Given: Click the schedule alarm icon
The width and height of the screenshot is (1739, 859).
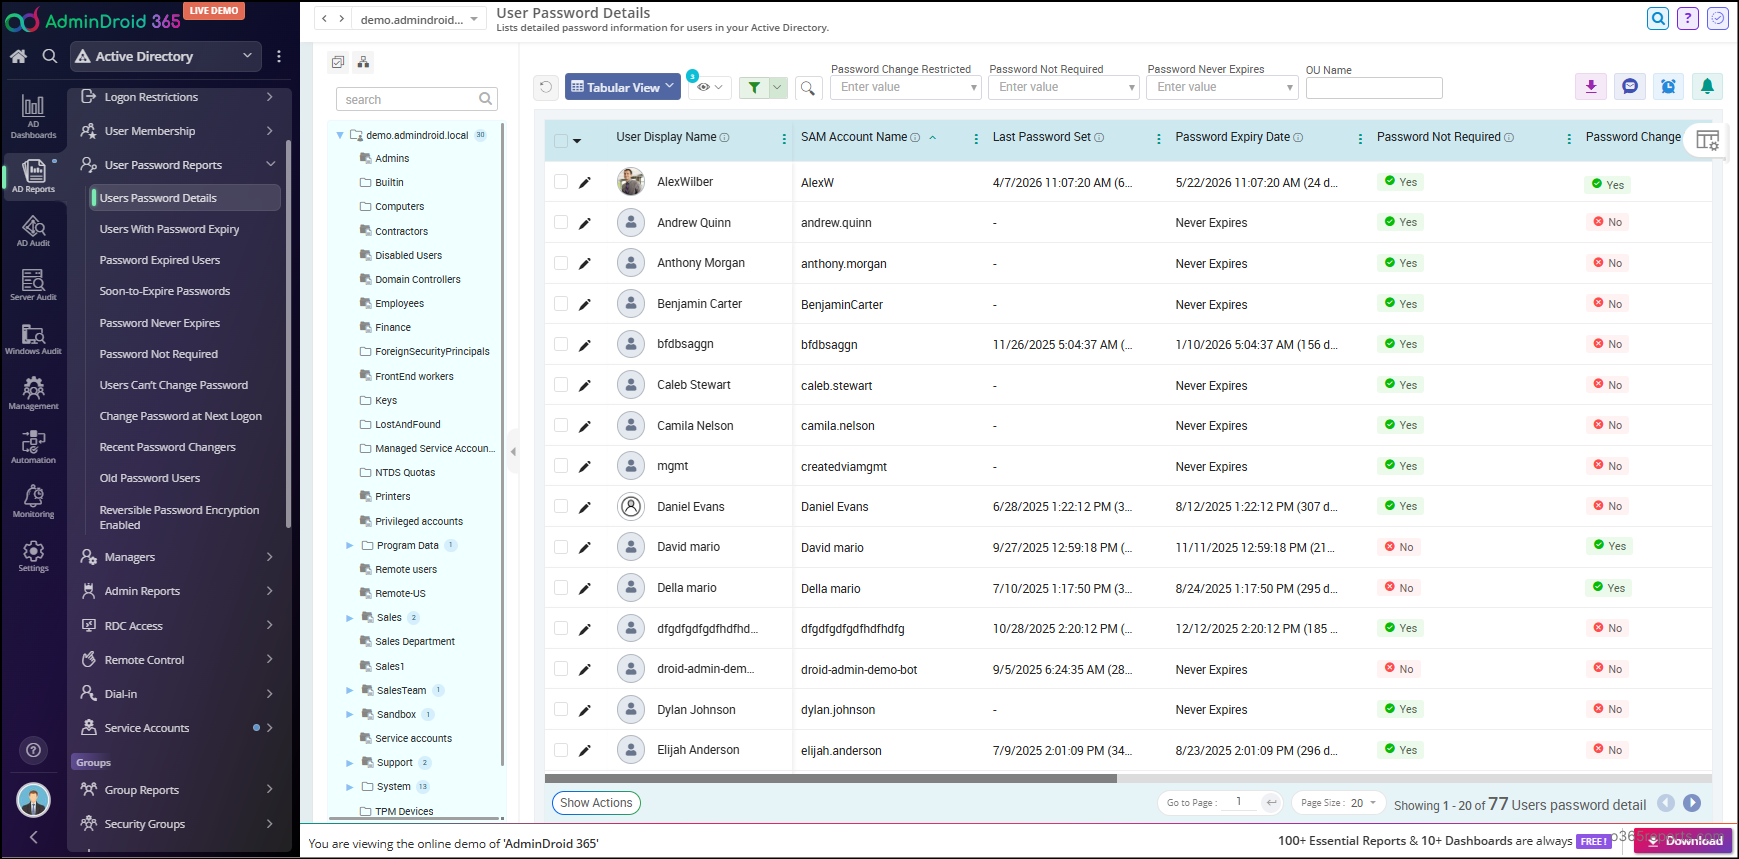Looking at the screenshot, I should point(1669,87).
